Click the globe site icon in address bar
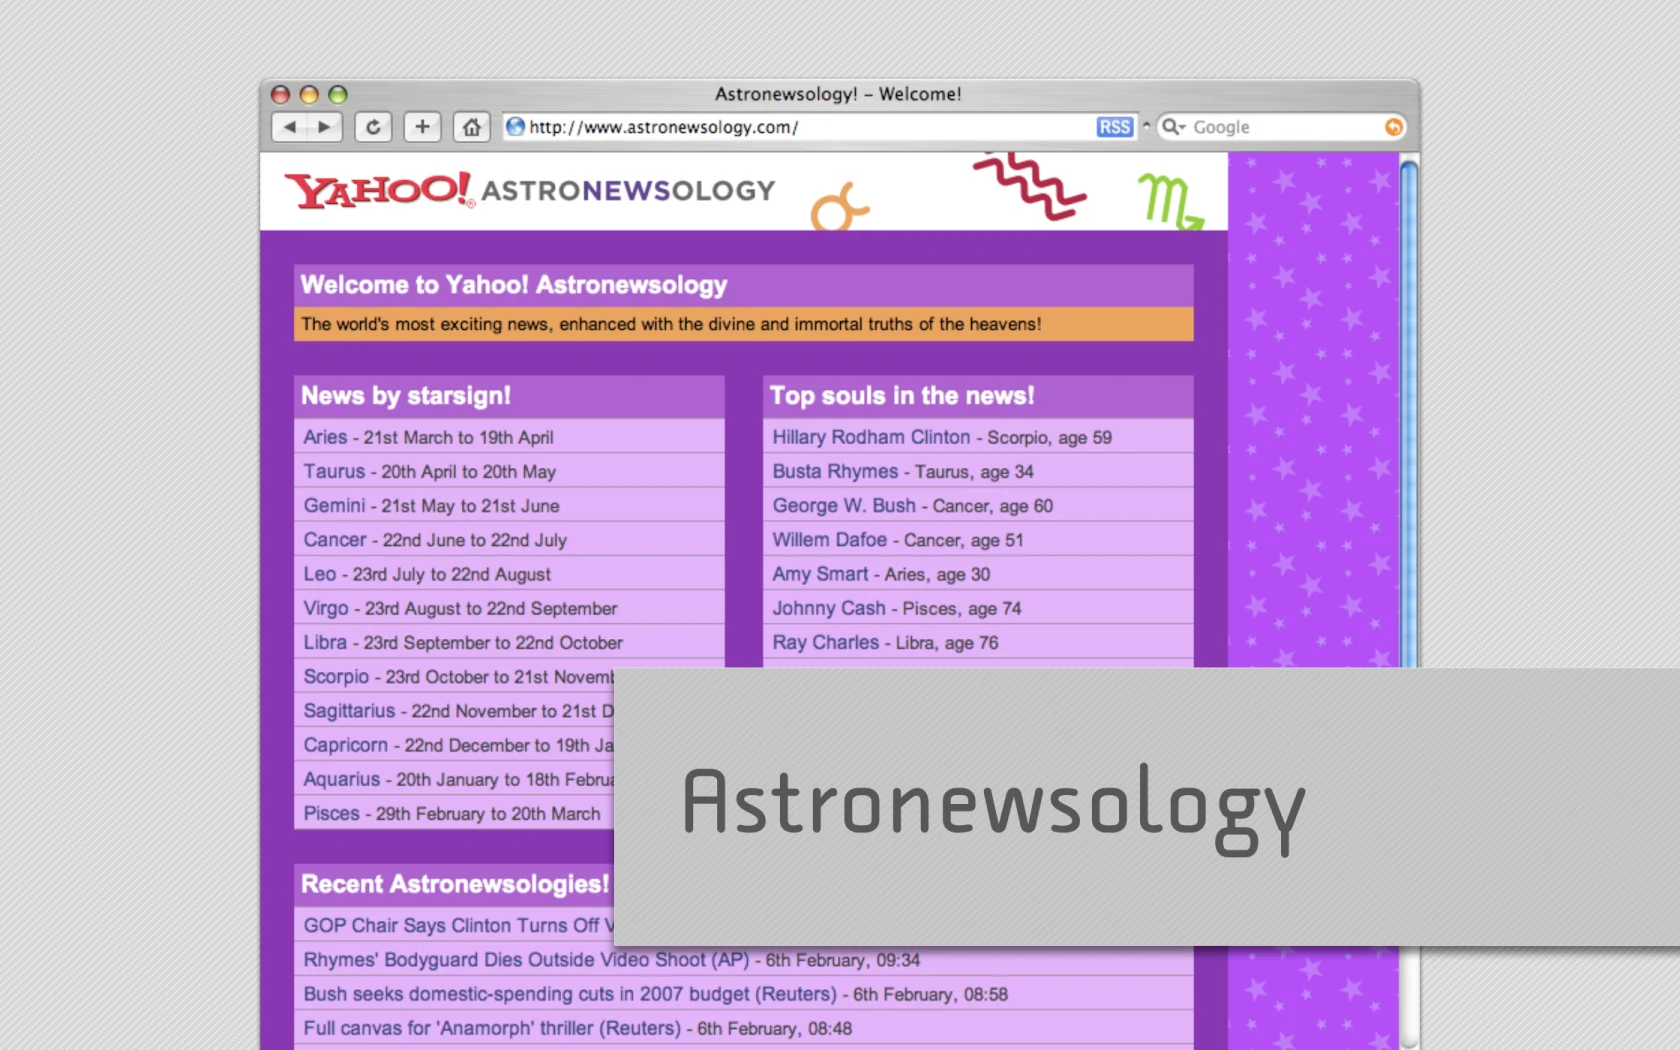This screenshot has height=1050, width=1680. point(515,127)
